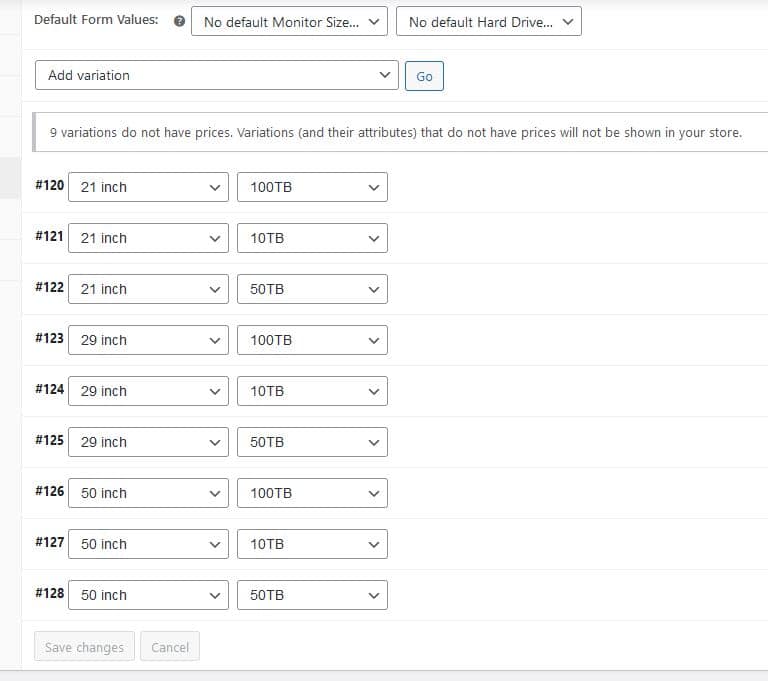The width and height of the screenshot is (768, 681).
Task: Open monitor size dropdown for variation #123
Action: pyautogui.click(x=148, y=340)
